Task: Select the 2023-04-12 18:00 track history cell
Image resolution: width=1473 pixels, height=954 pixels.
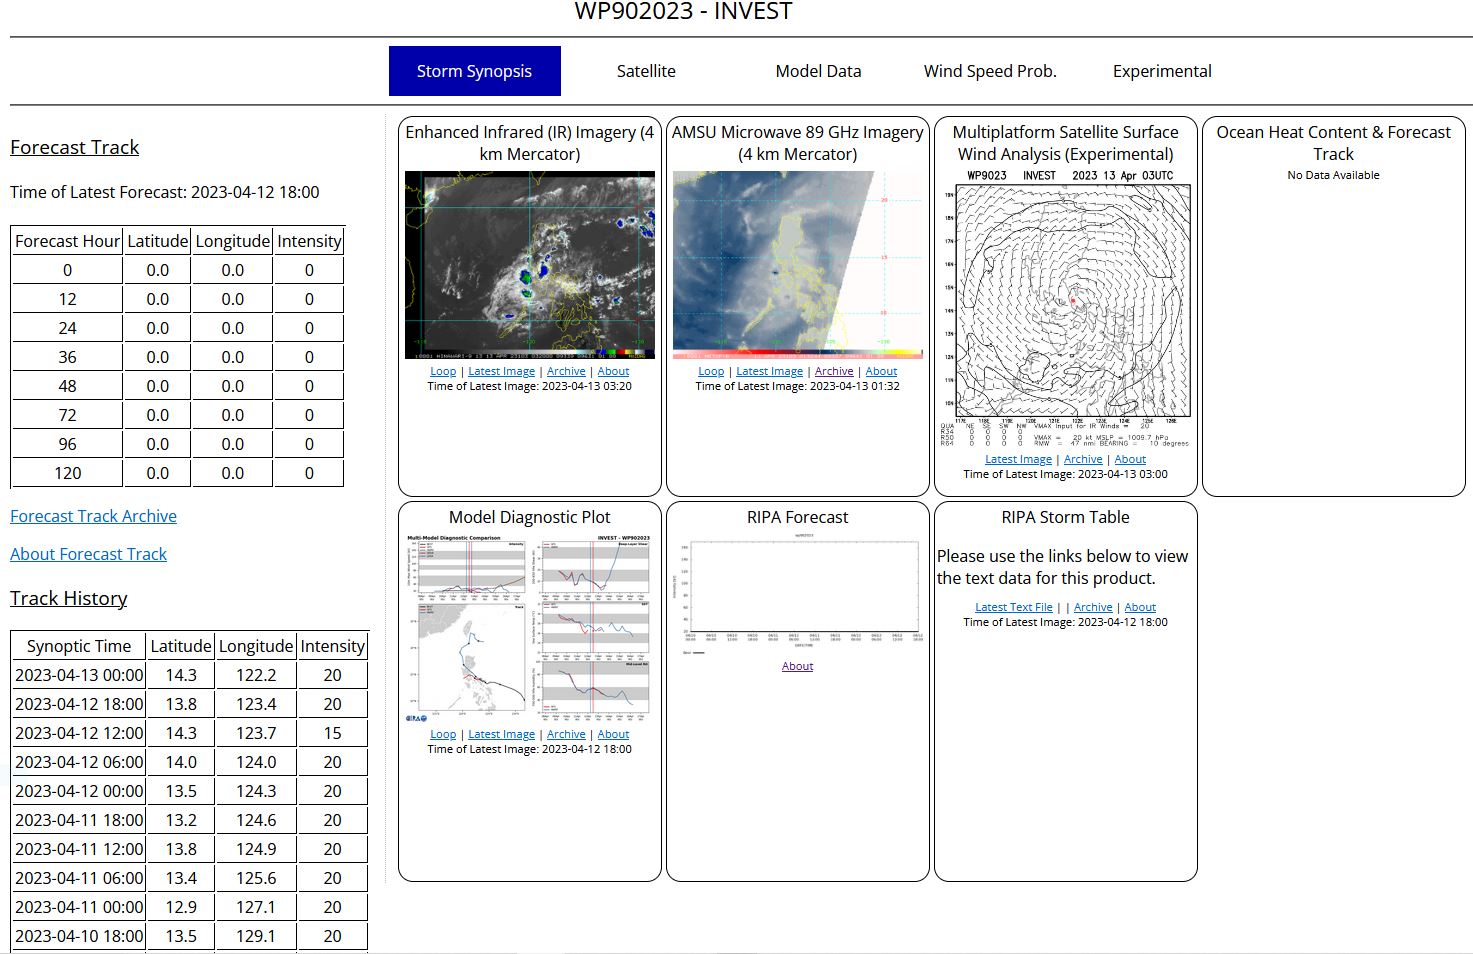Action: [79, 704]
